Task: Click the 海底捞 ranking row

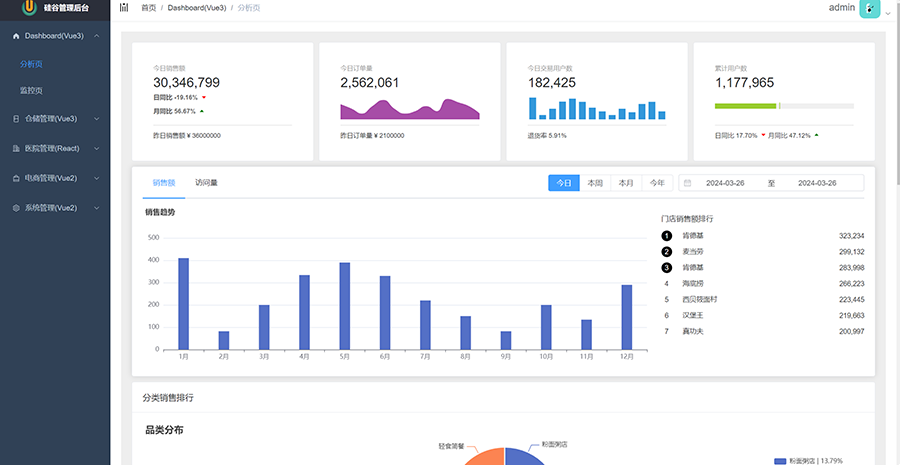Action: click(x=763, y=284)
